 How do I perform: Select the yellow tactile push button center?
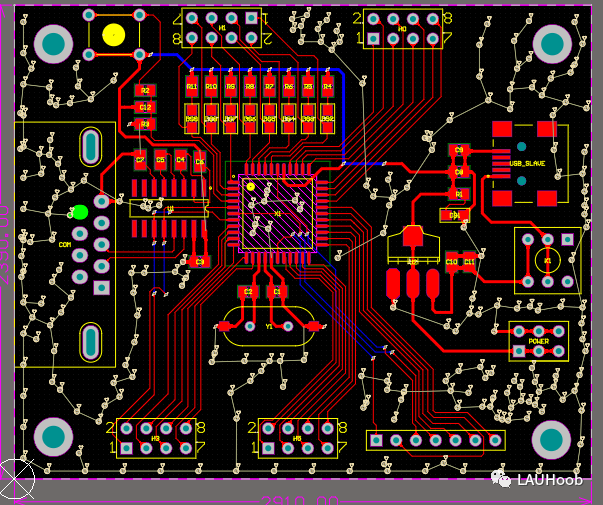point(114,35)
